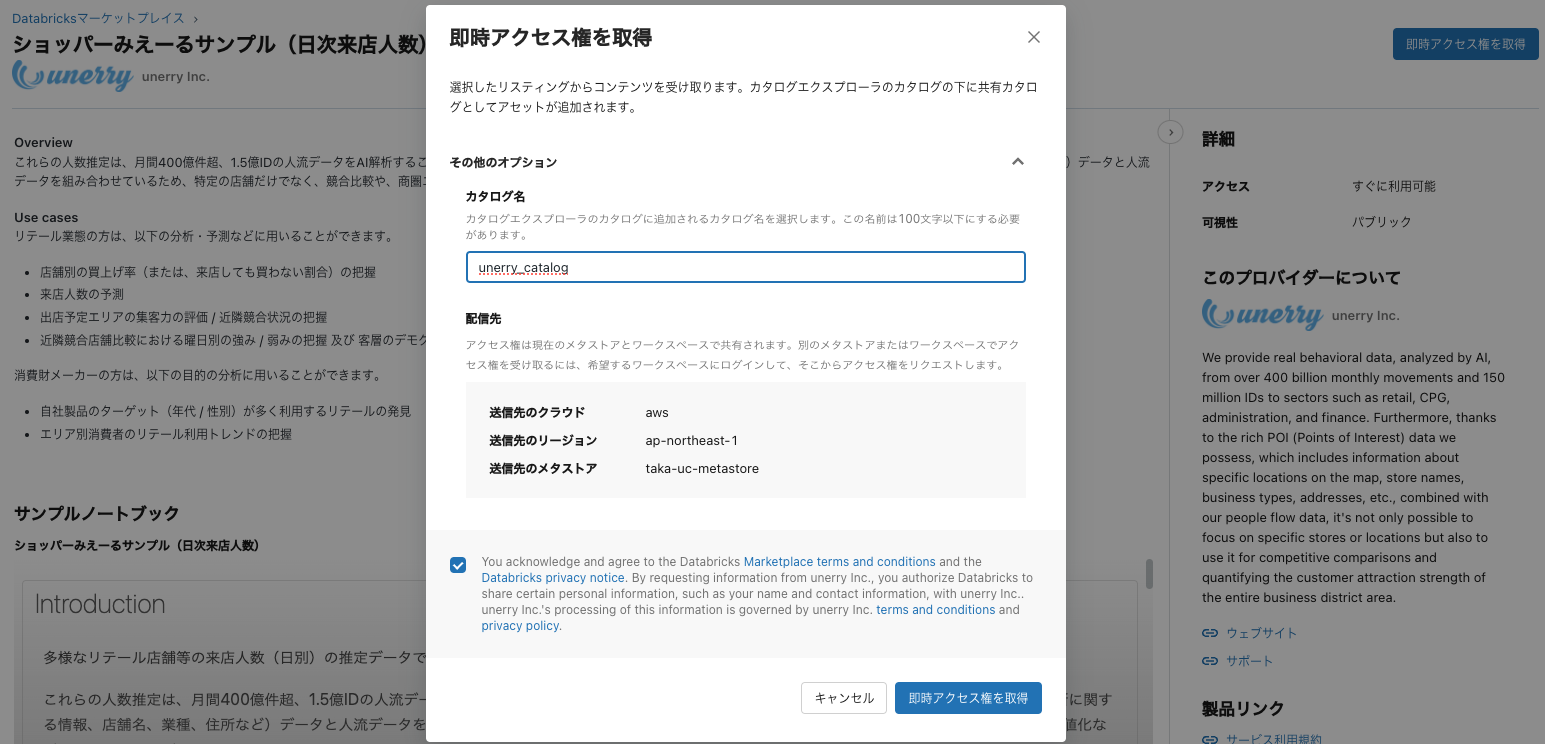Open the サポート link

(x=1250, y=661)
